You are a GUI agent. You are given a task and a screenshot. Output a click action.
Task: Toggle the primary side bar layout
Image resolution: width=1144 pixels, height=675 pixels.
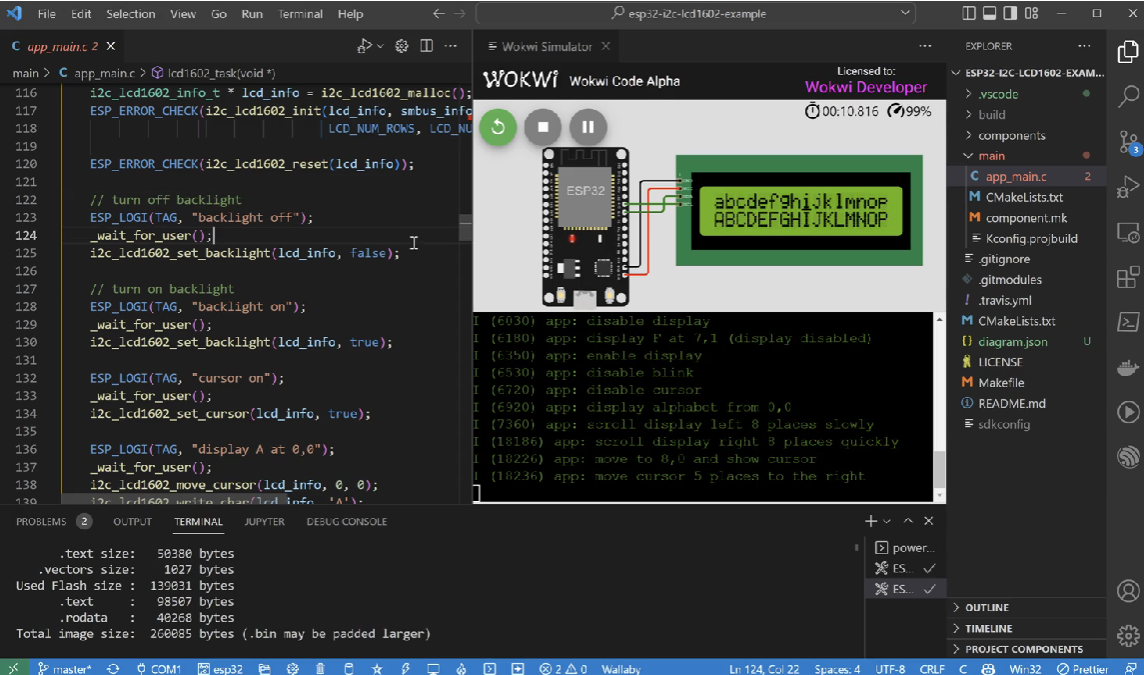click(x=968, y=14)
